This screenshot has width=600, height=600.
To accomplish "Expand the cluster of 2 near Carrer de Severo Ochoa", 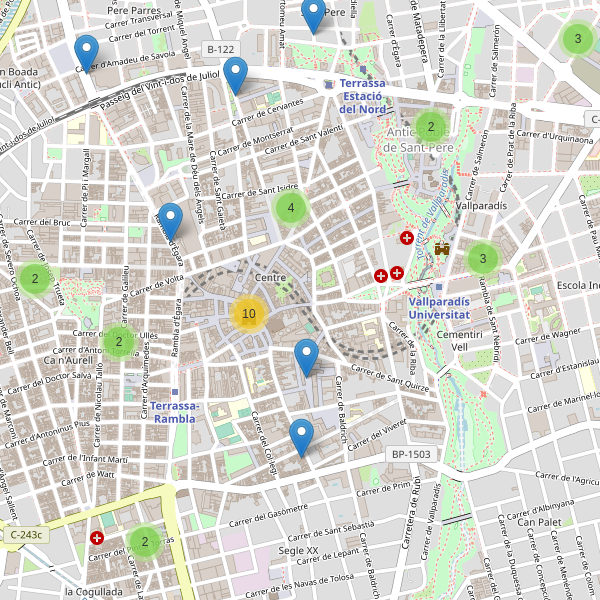I will [35, 279].
